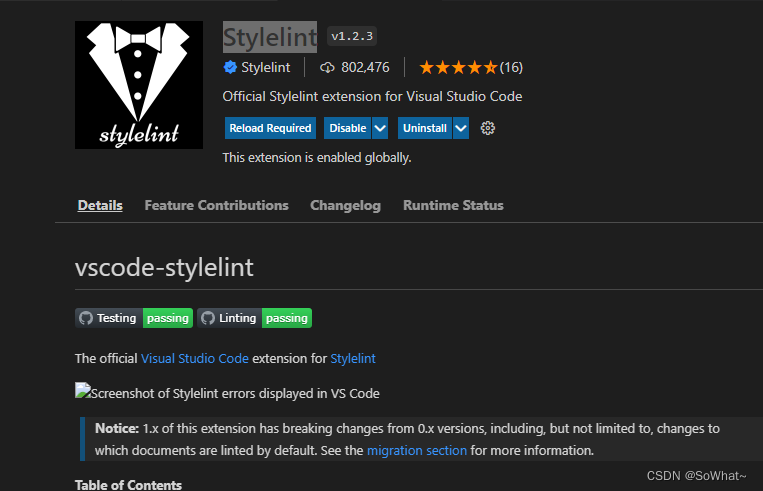Click the broken screenshot image placeholder
763x491 pixels.
(83, 391)
